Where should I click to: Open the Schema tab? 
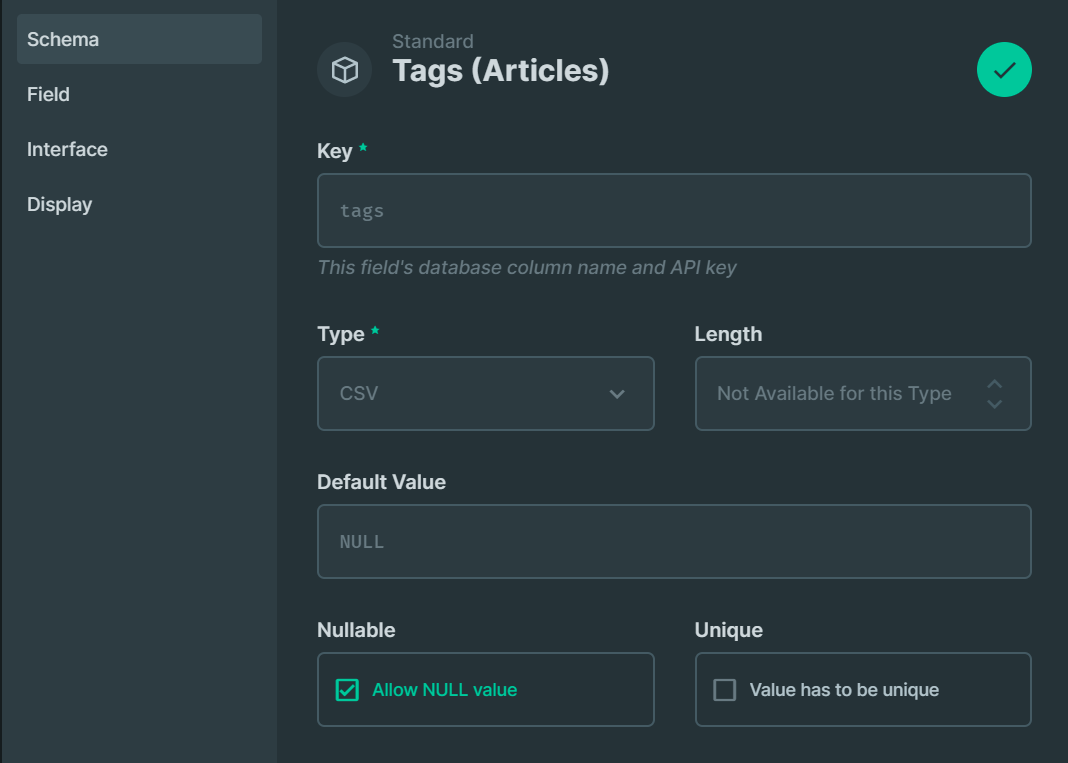point(140,39)
